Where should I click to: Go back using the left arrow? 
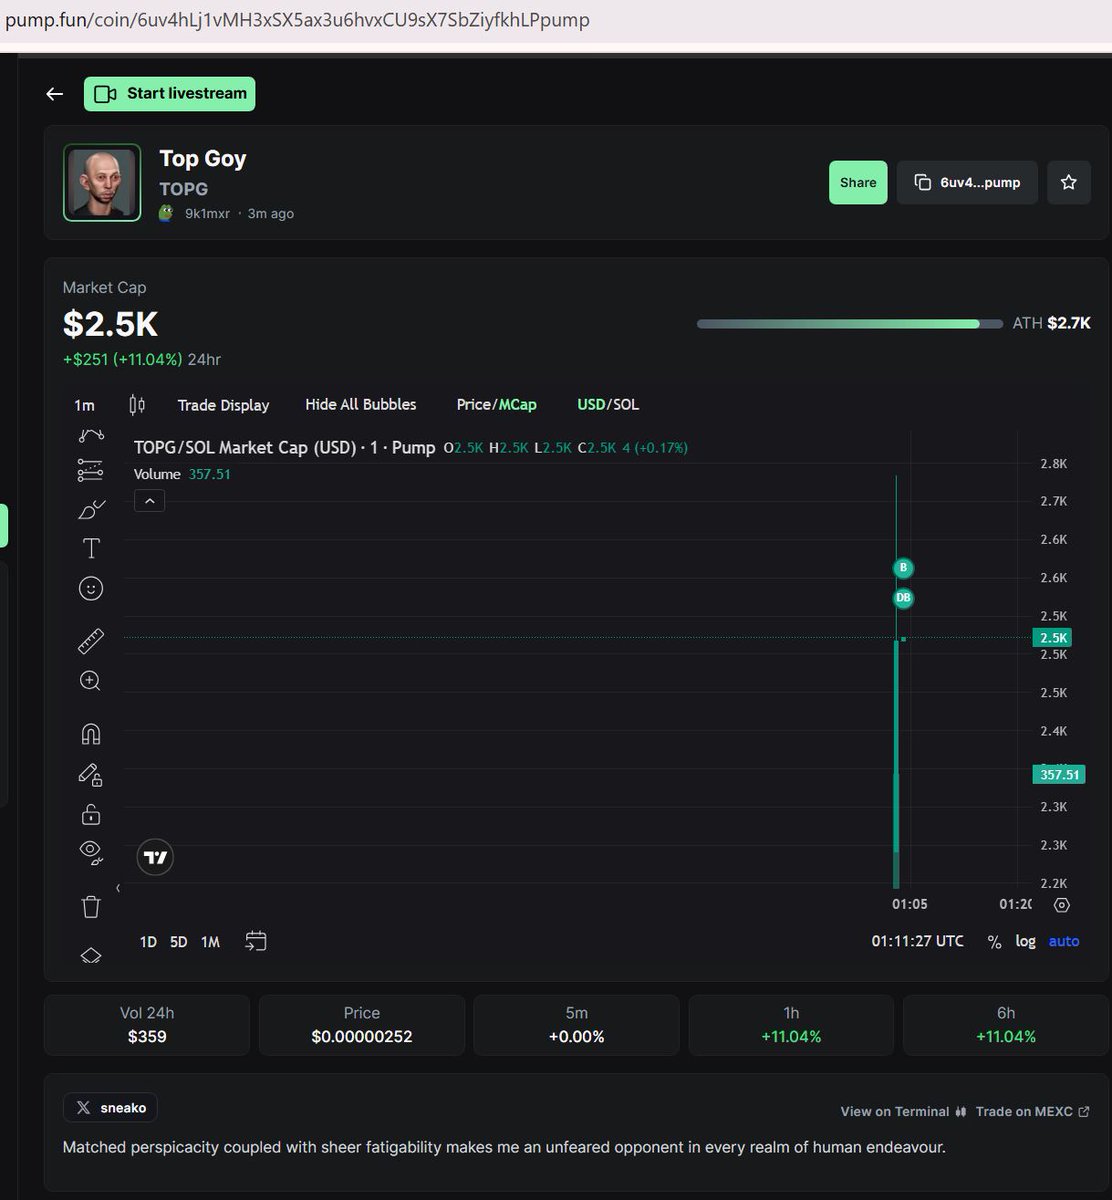(x=55, y=94)
